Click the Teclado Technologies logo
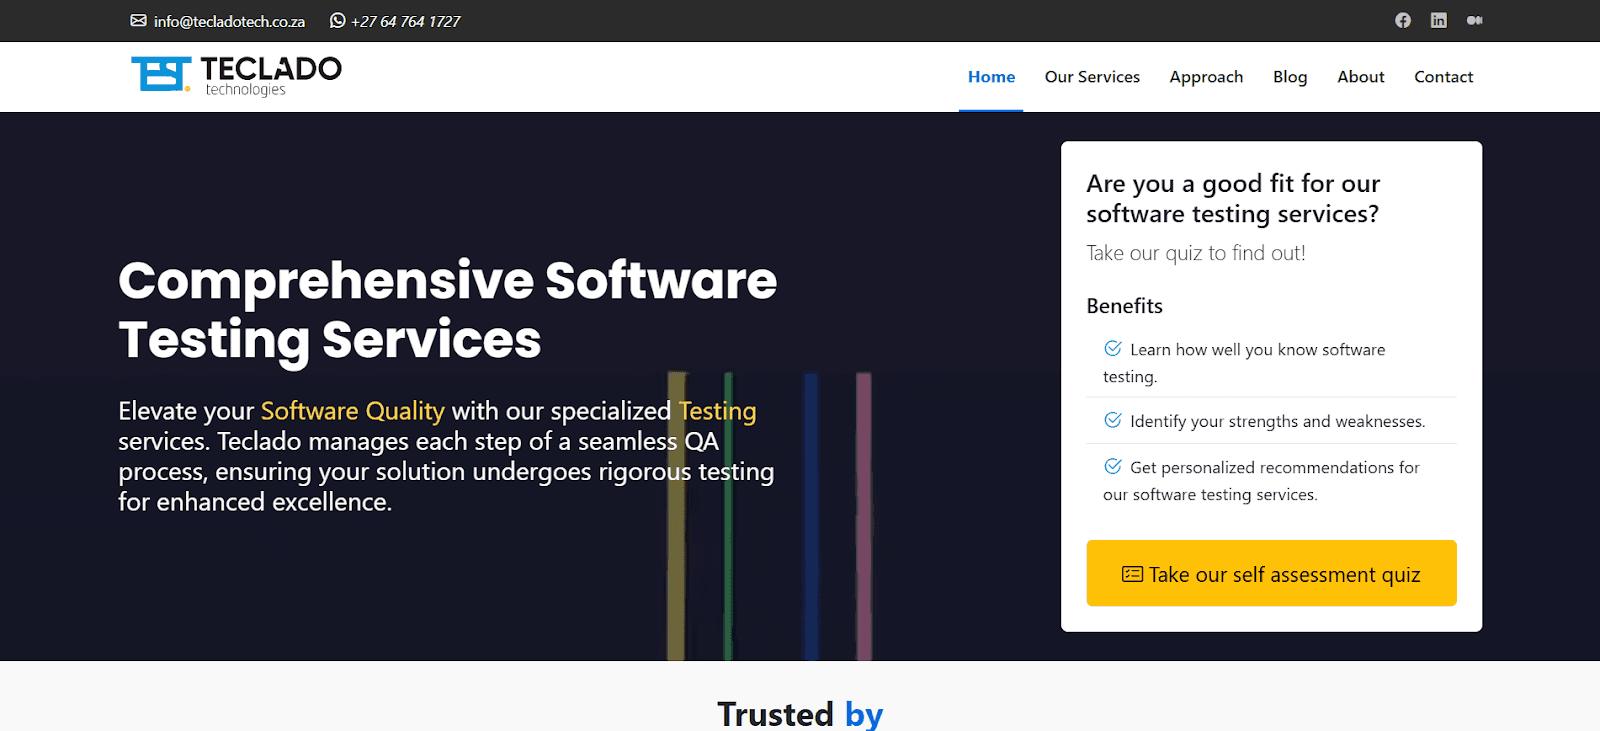 236,75
